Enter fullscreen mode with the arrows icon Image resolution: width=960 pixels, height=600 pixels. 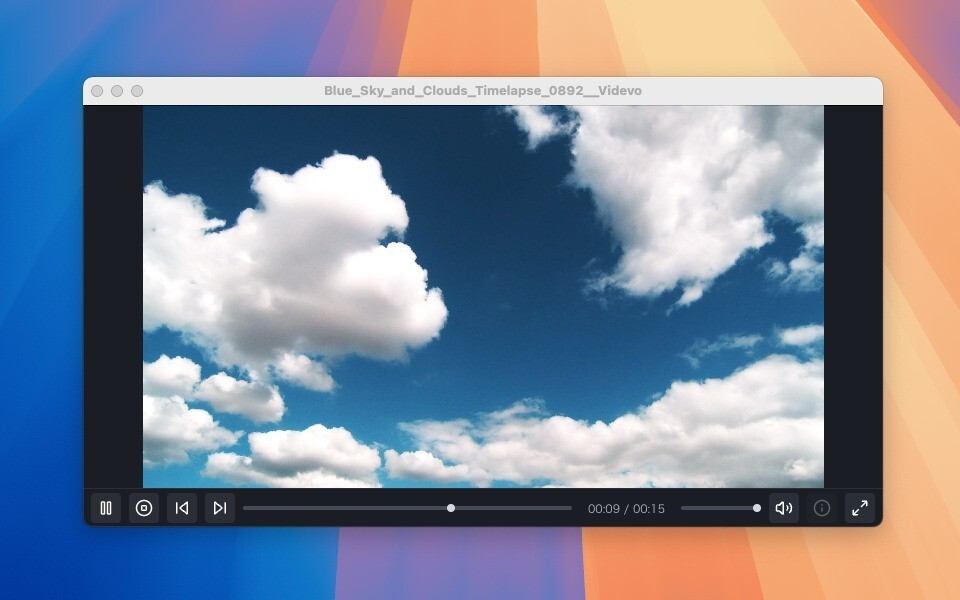860,508
